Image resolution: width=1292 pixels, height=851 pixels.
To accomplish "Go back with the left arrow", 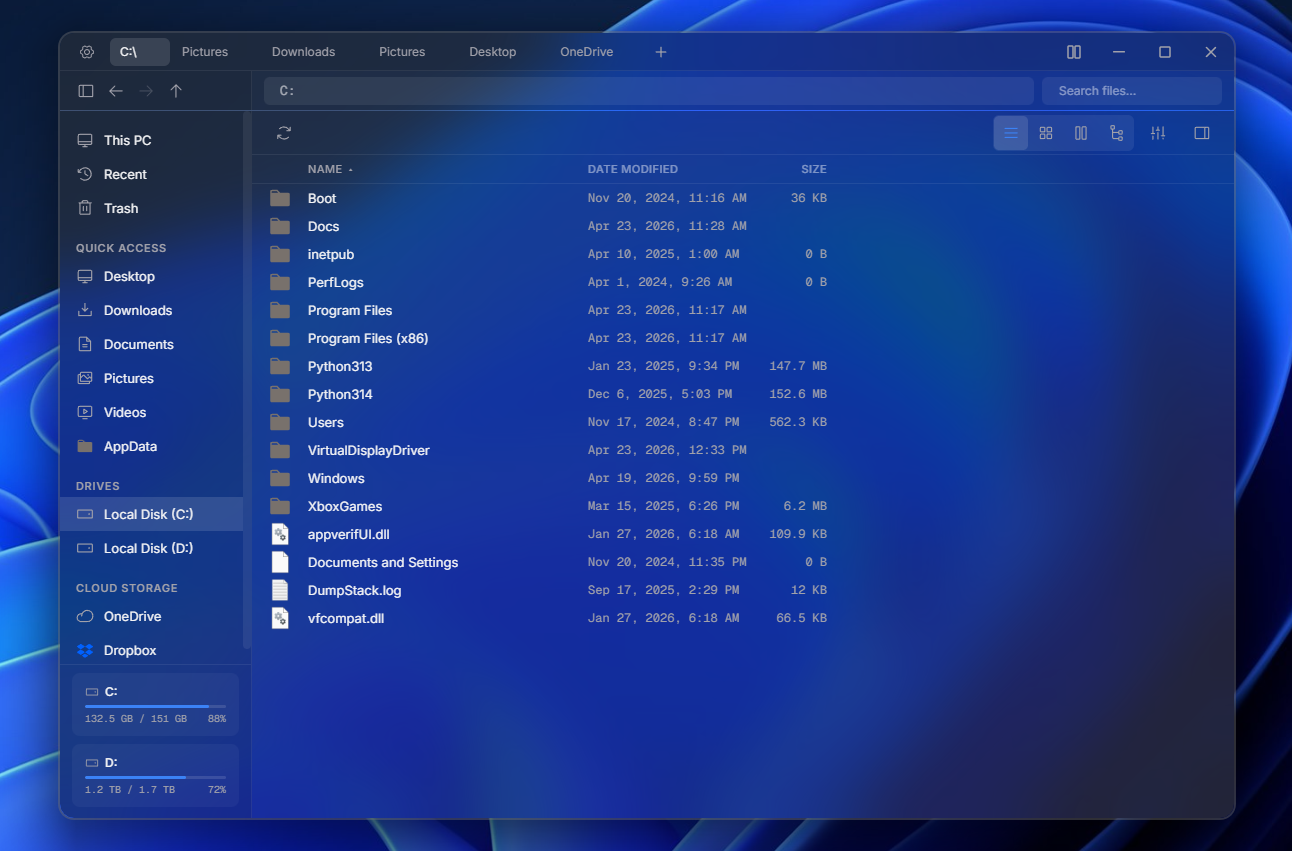I will [x=116, y=91].
